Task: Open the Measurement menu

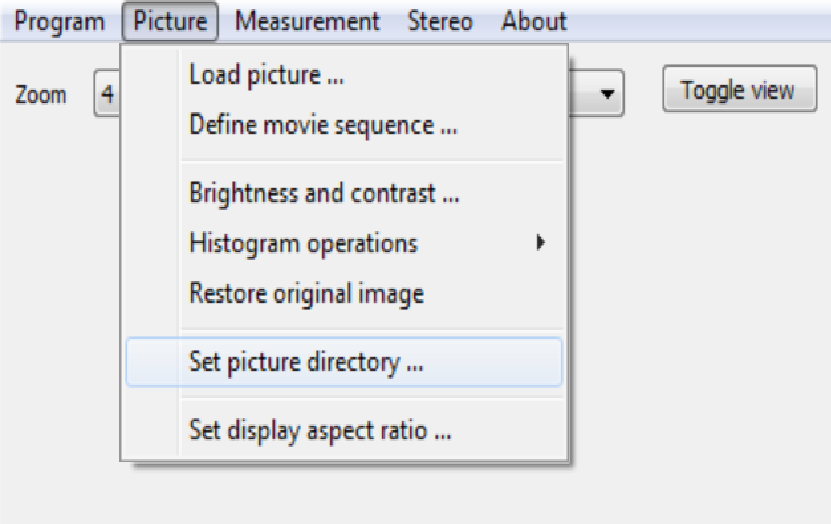Action: pos(308,21)
